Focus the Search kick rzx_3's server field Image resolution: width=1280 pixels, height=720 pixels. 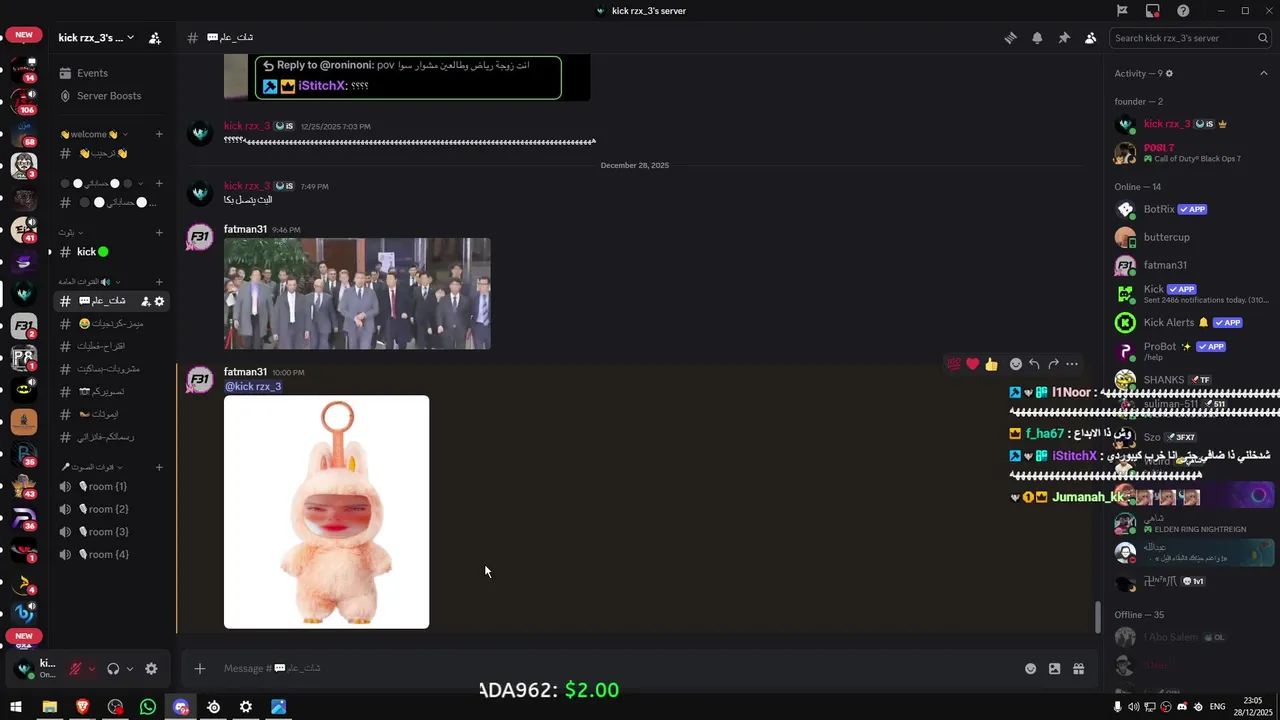(1189, 38)
